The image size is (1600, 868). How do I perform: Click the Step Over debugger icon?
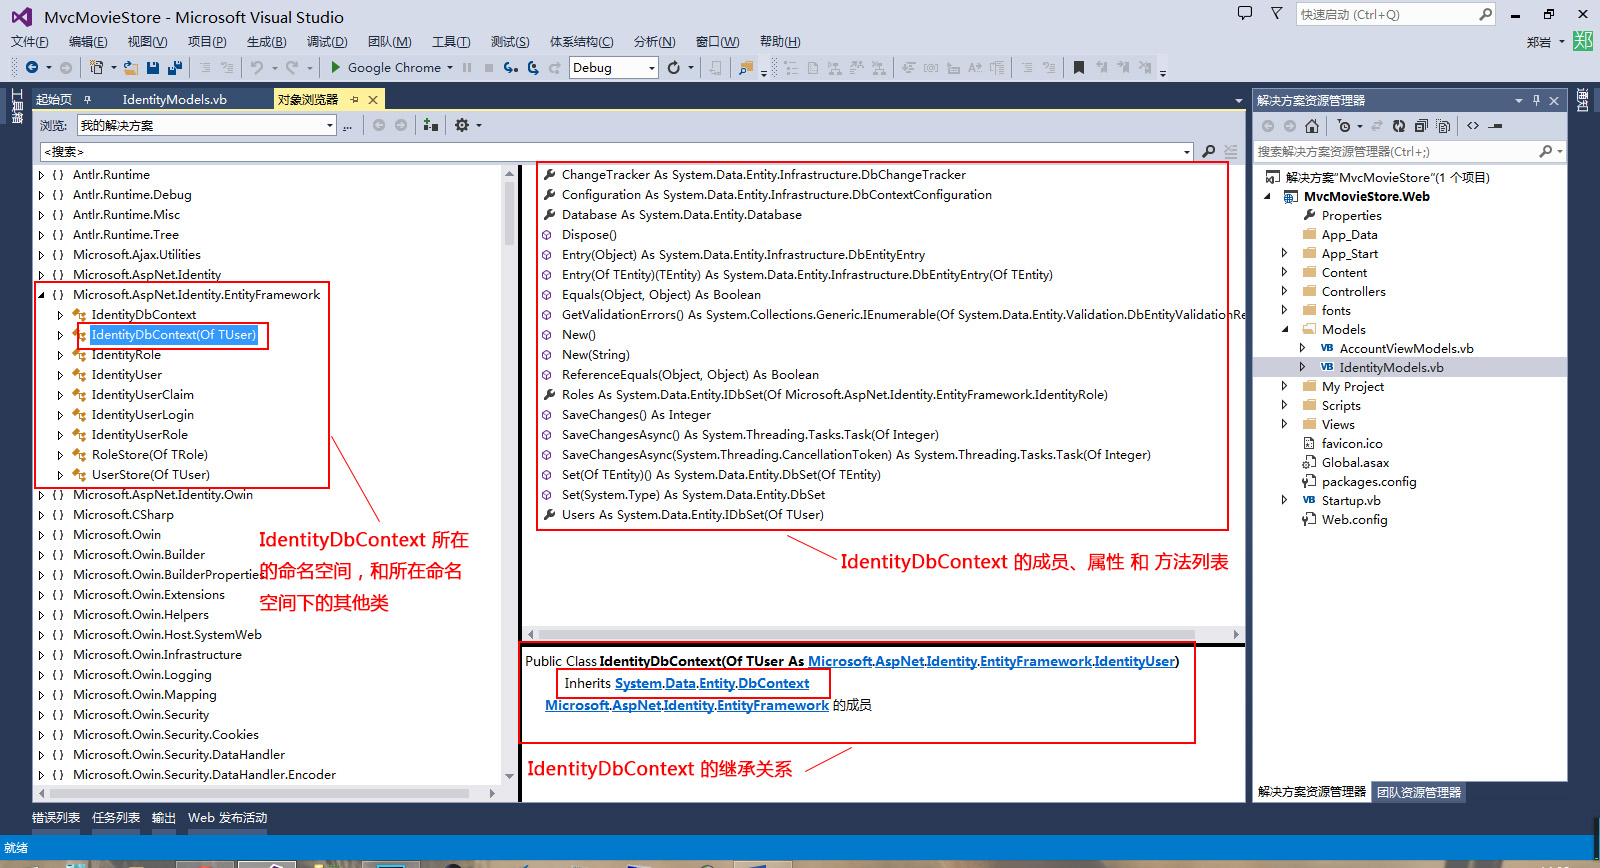tap(533, 67)
